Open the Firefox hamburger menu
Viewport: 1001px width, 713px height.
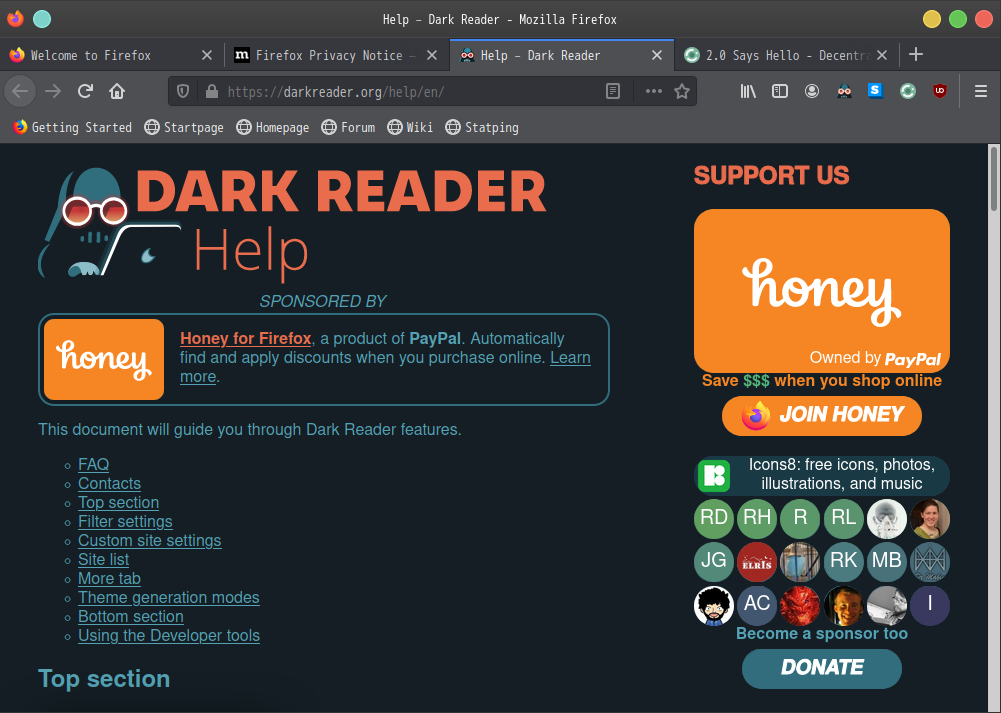(x=981, y=91)
